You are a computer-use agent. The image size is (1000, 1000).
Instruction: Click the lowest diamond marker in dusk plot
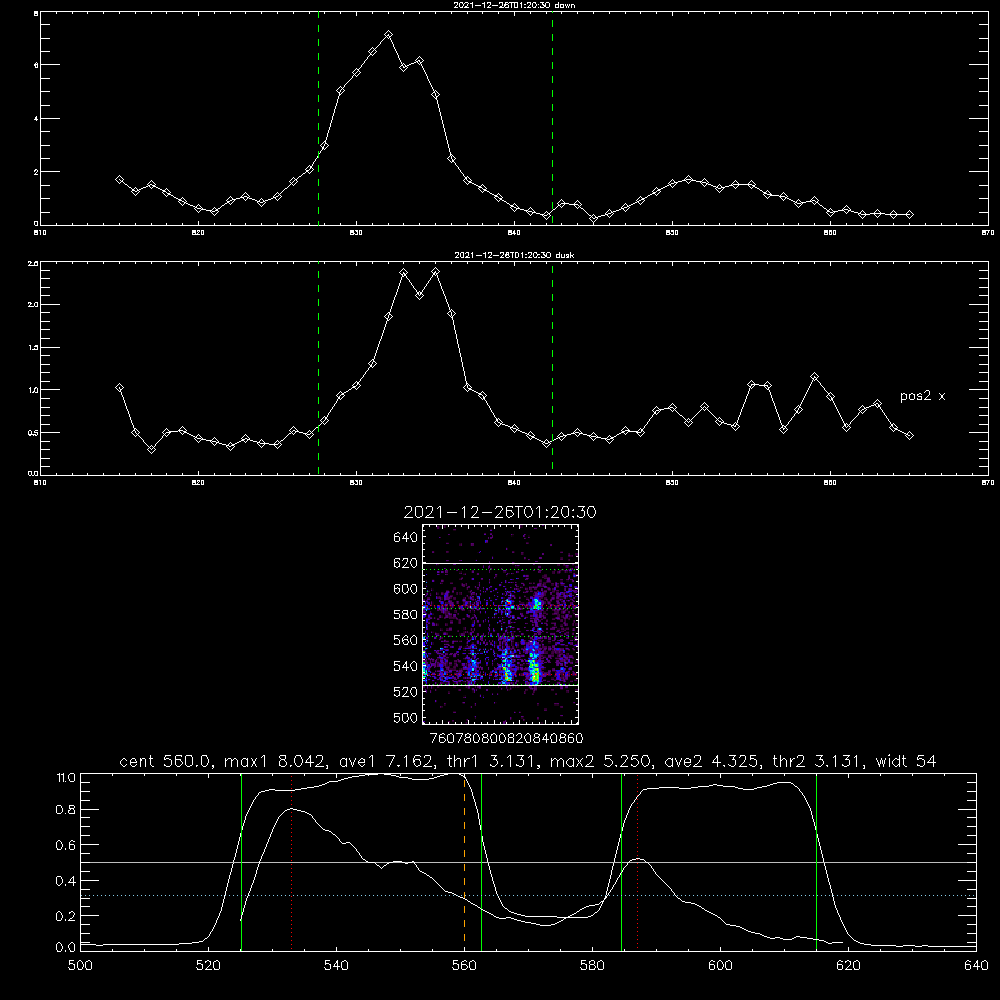click(151, 449)
